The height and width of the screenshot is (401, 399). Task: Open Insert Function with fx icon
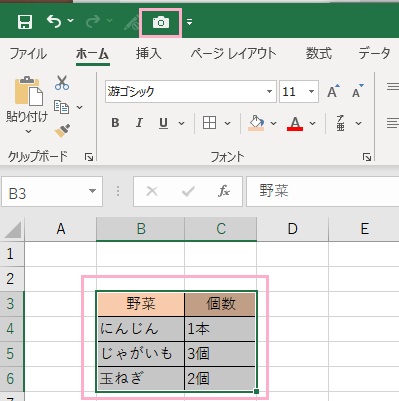point(224,191)
